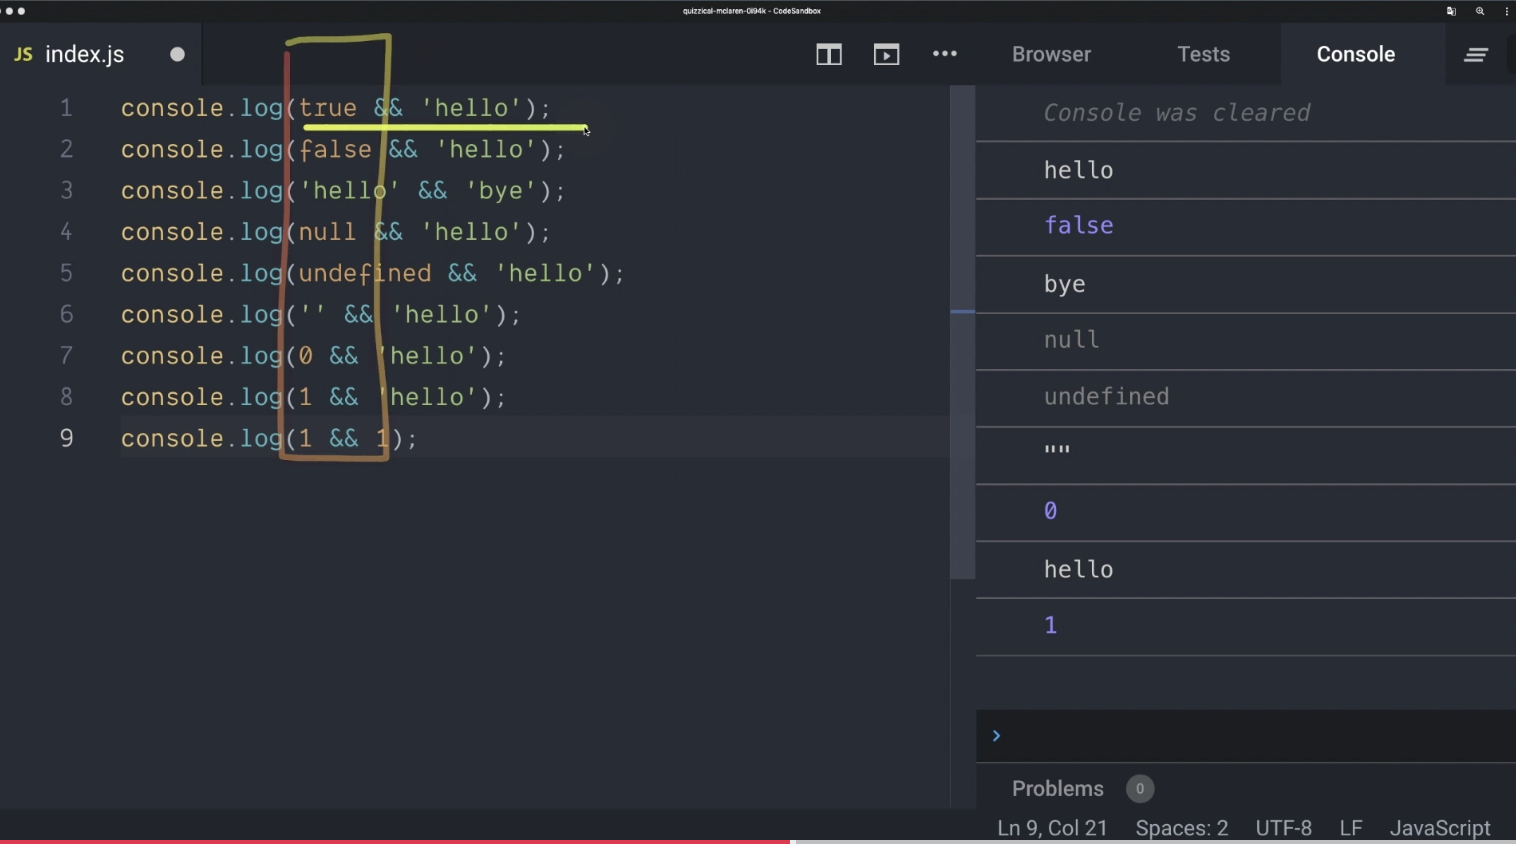The width and height of the screenshot is (1516, 844).
Task: Click 'bye' console output row
Action: point(1246,284)
